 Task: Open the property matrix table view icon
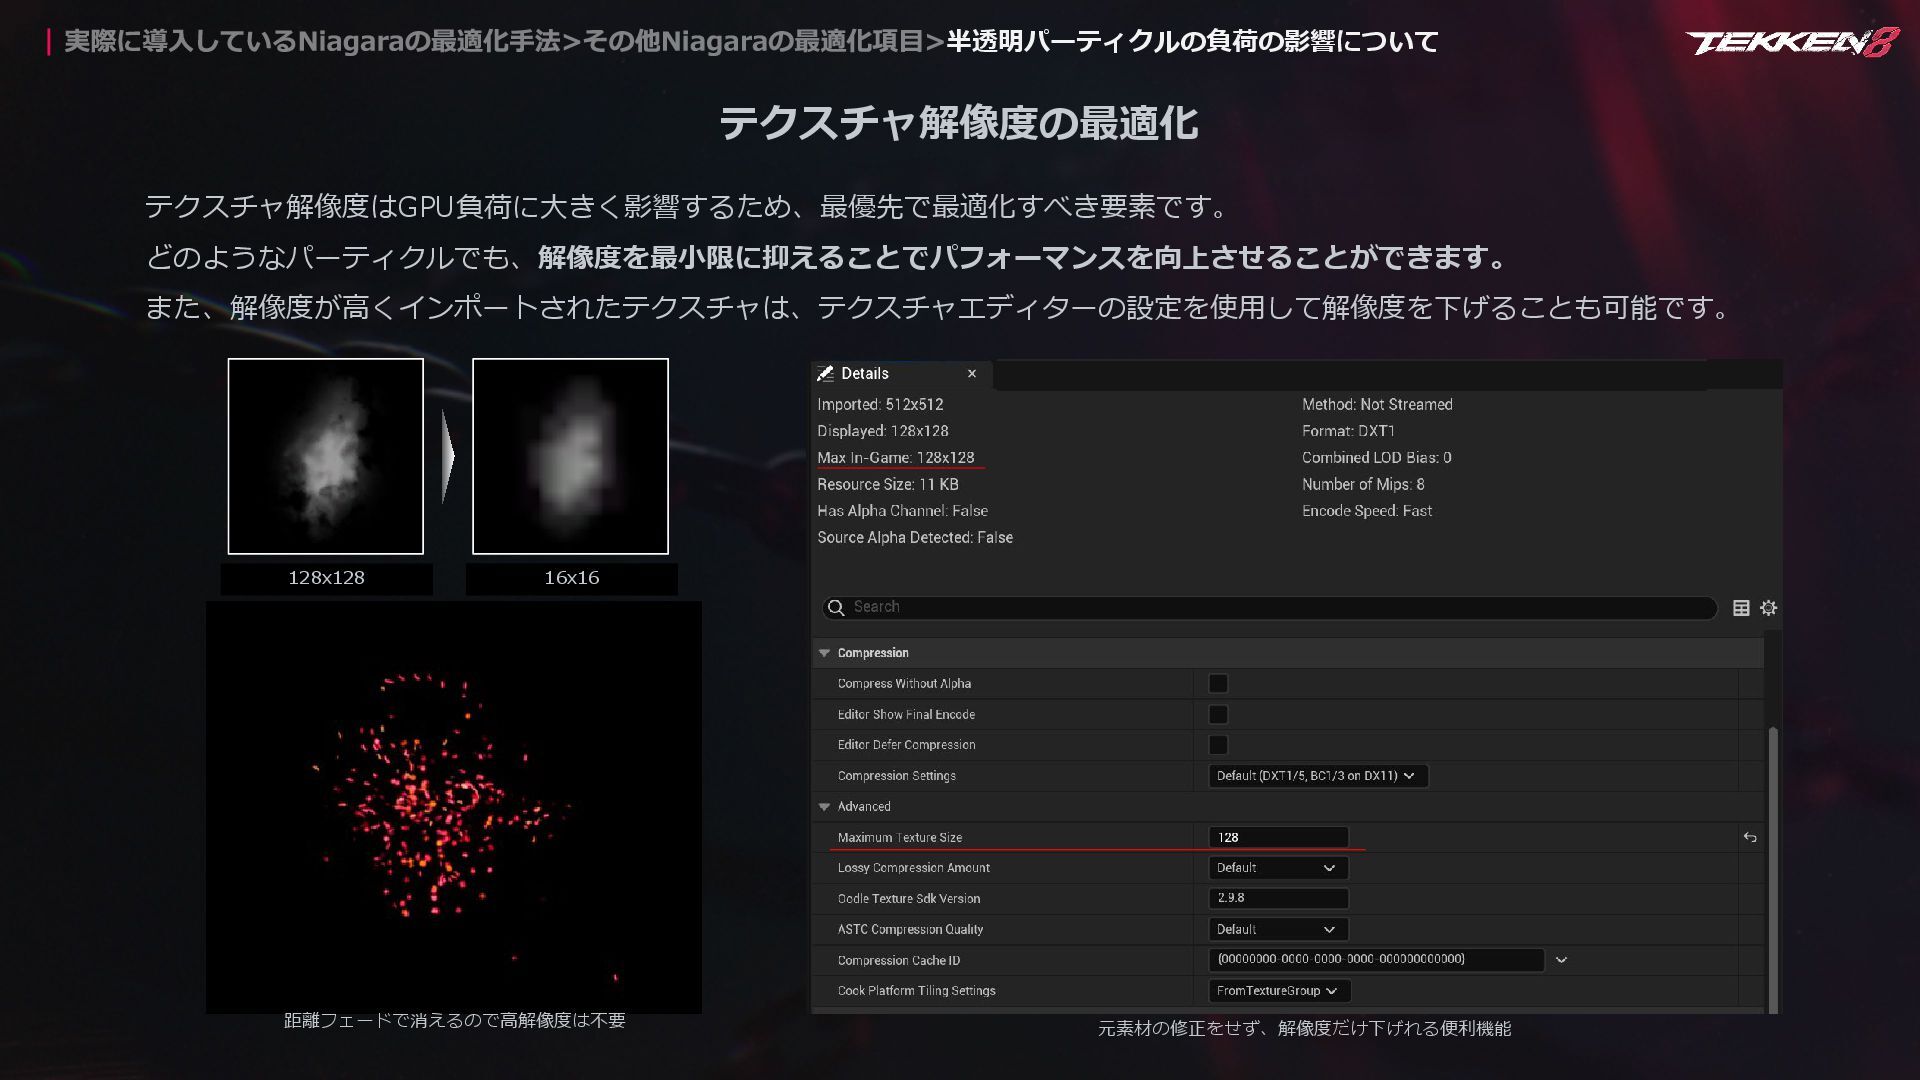(x=1741, y=608)
